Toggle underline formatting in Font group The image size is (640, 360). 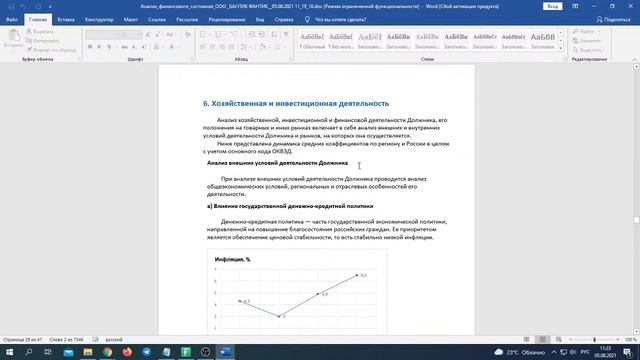pos(109,47)
